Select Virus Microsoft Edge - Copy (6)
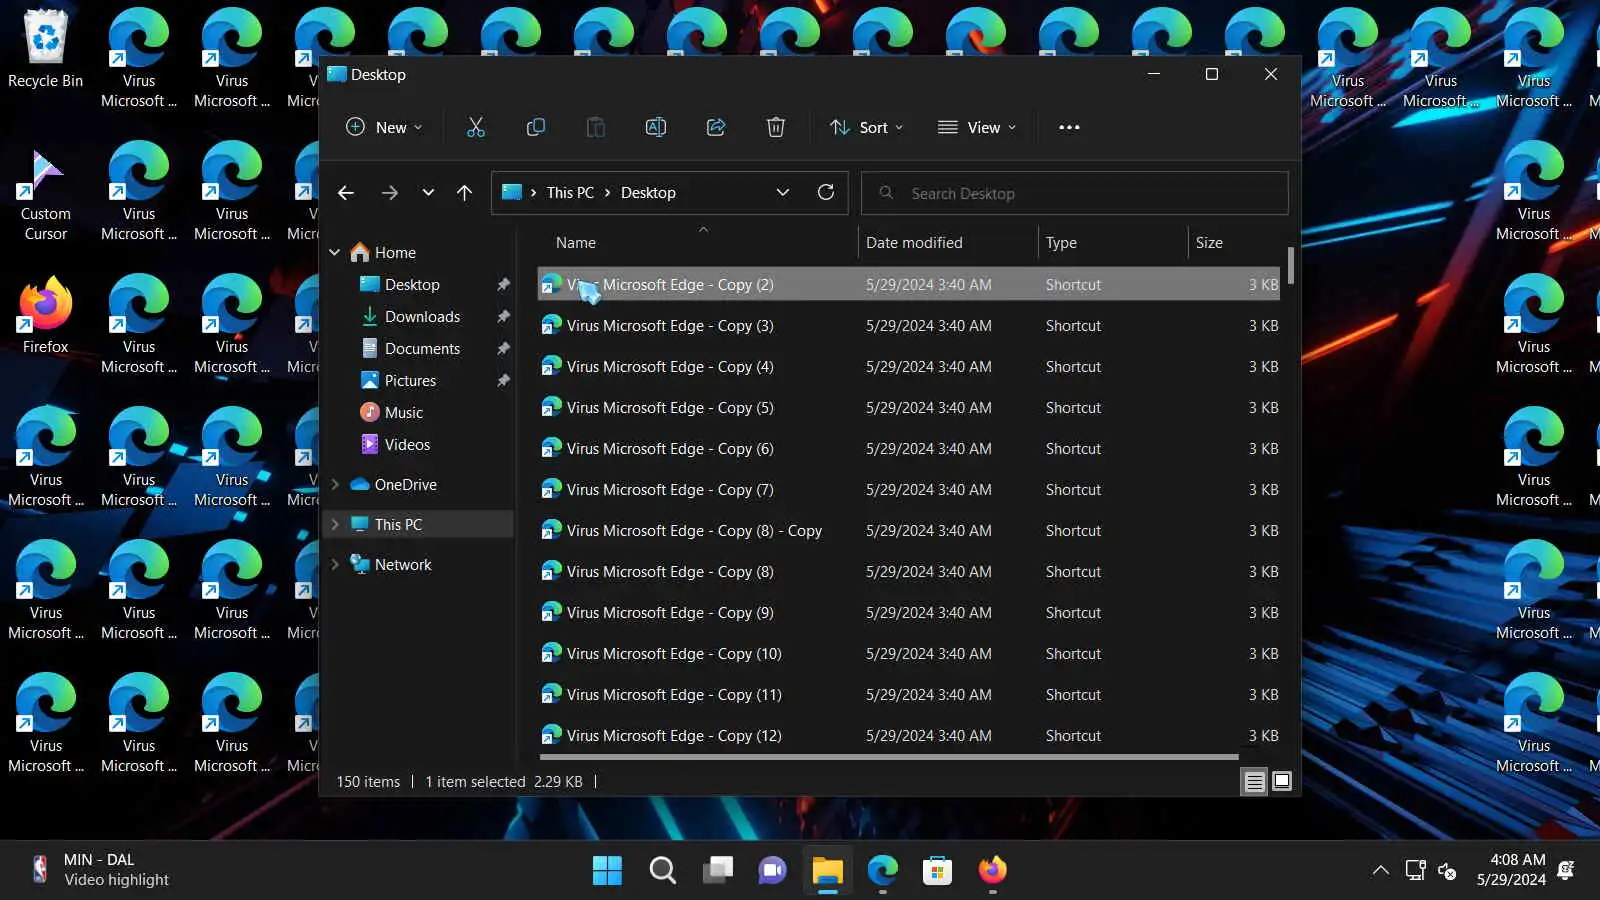 pyautogui.click(x=909, y=449)
